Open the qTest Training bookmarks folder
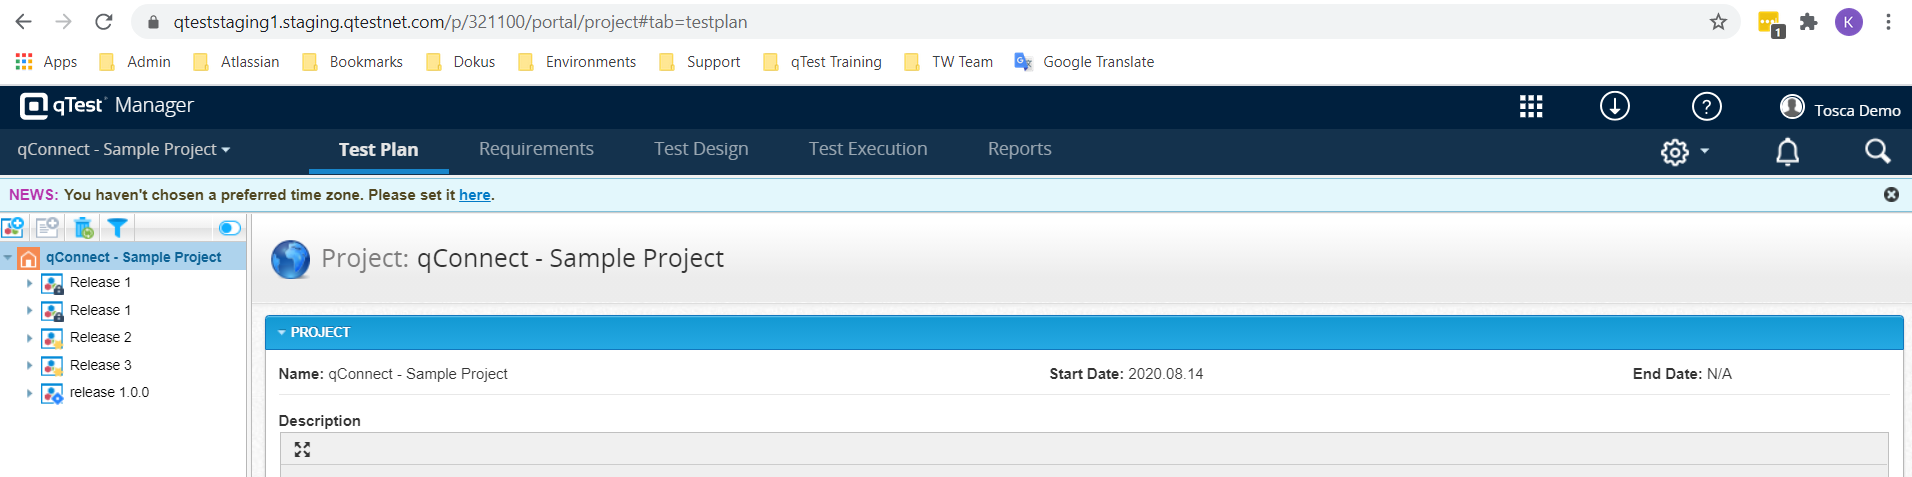This screenshot has width=1912, height=477. coord(822,62)
